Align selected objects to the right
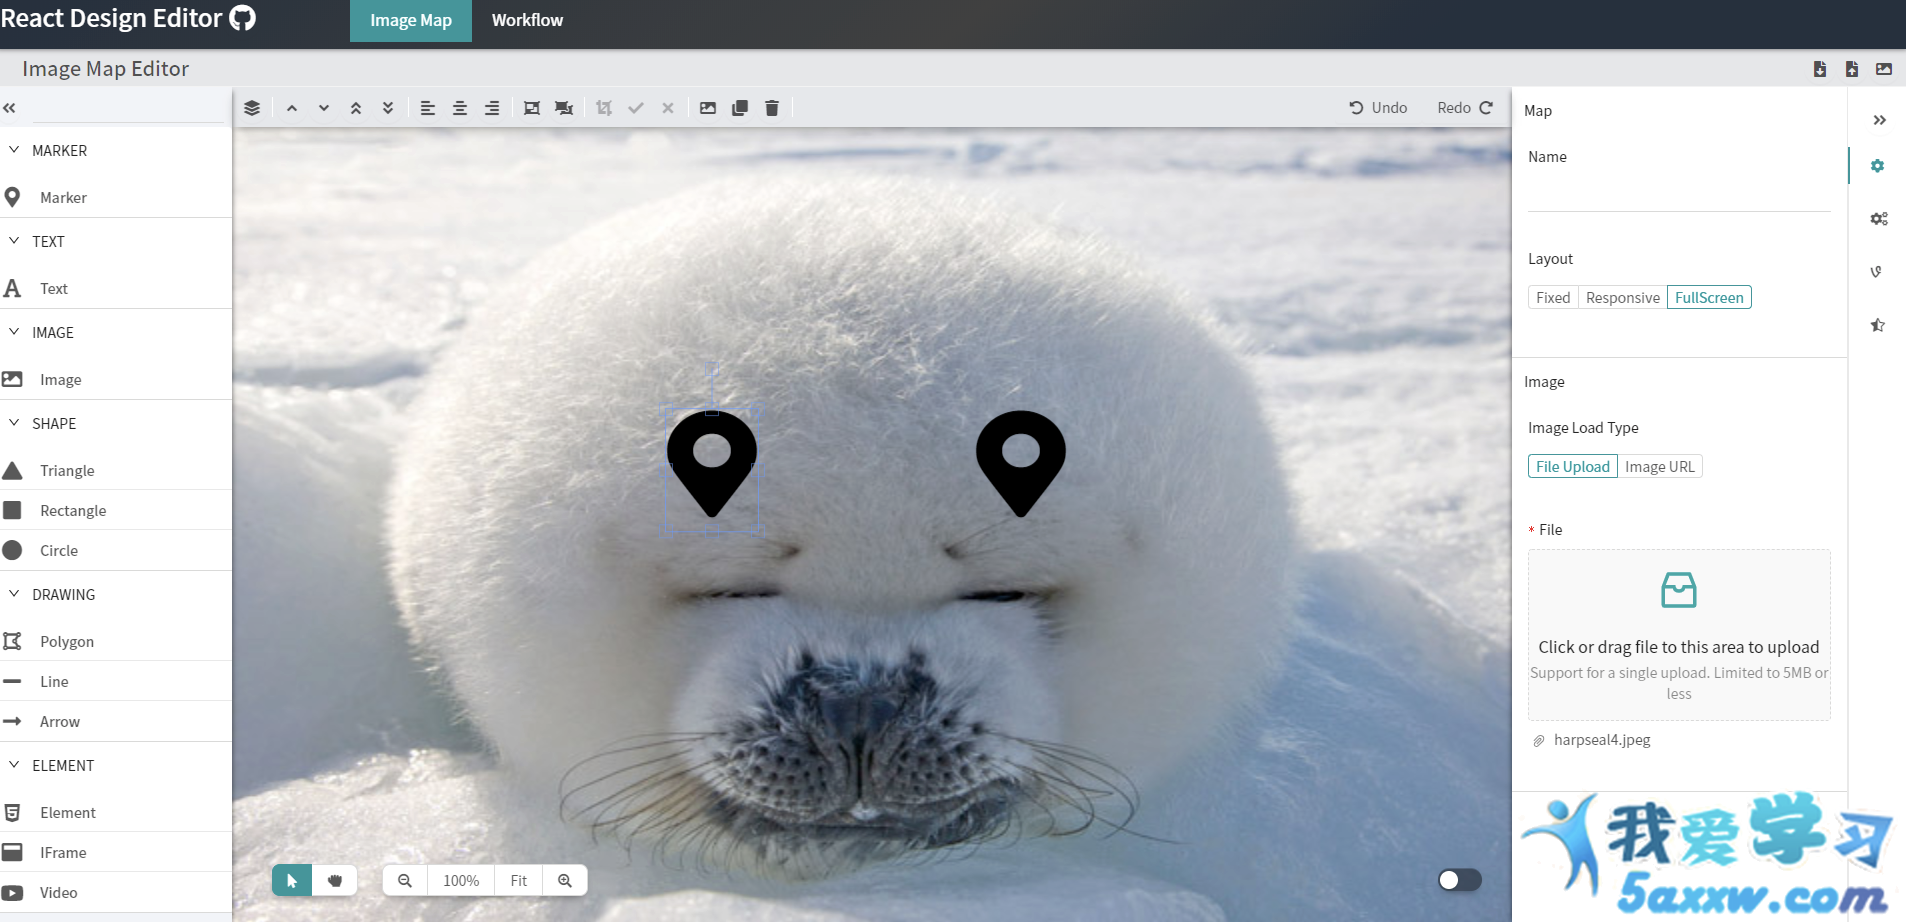This screenshot has height=922, width=1906. [x=492, y=108]
